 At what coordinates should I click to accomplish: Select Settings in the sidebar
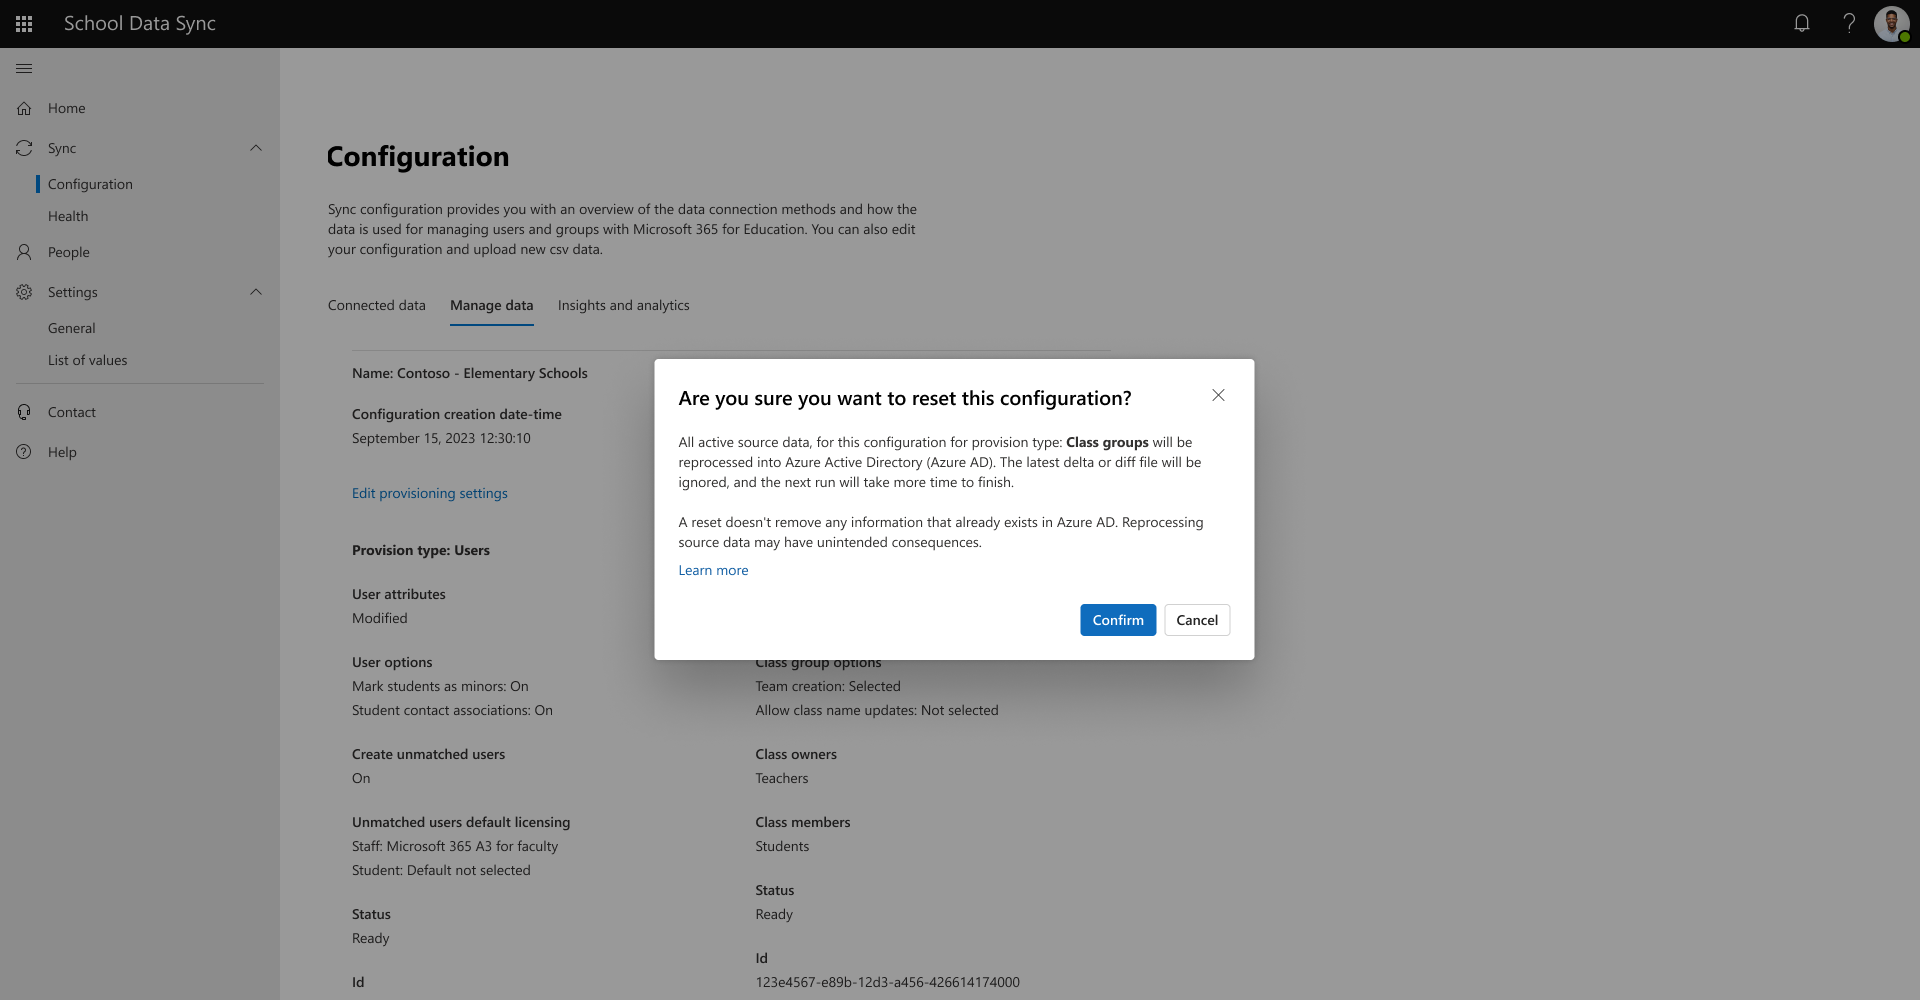tap(73, 292)
